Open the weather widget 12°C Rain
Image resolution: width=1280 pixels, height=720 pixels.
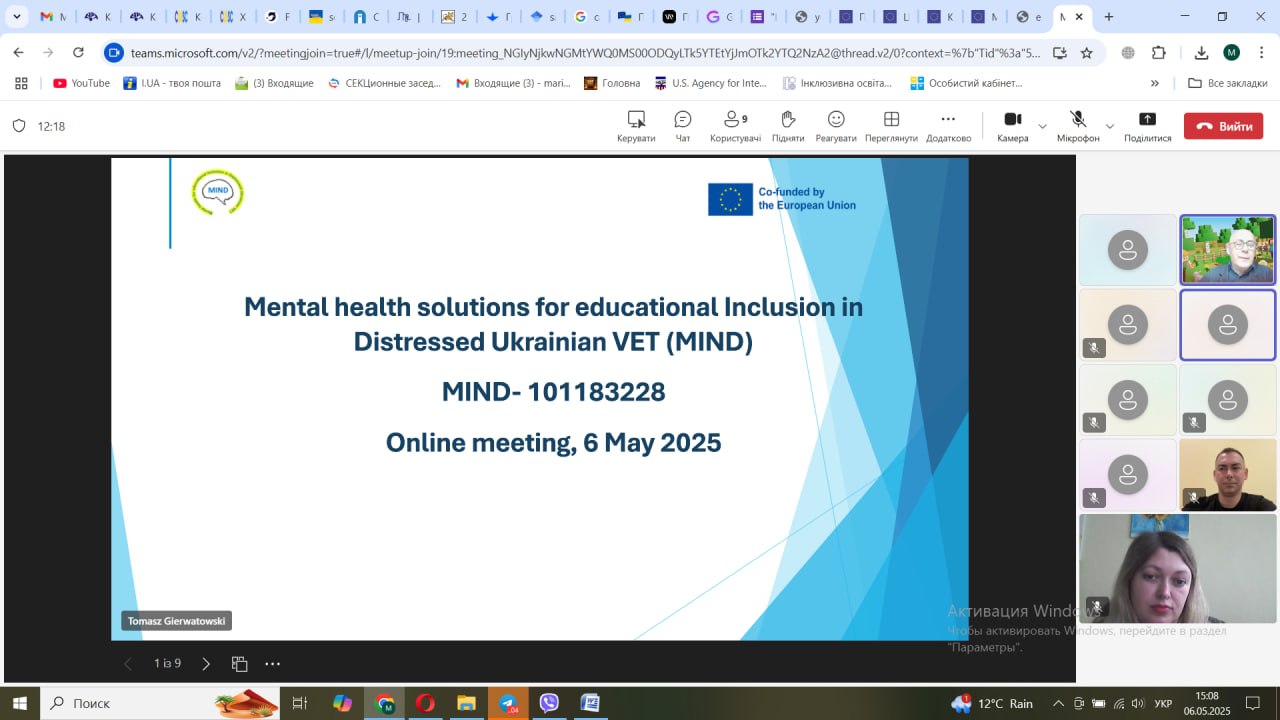point(991,703)
